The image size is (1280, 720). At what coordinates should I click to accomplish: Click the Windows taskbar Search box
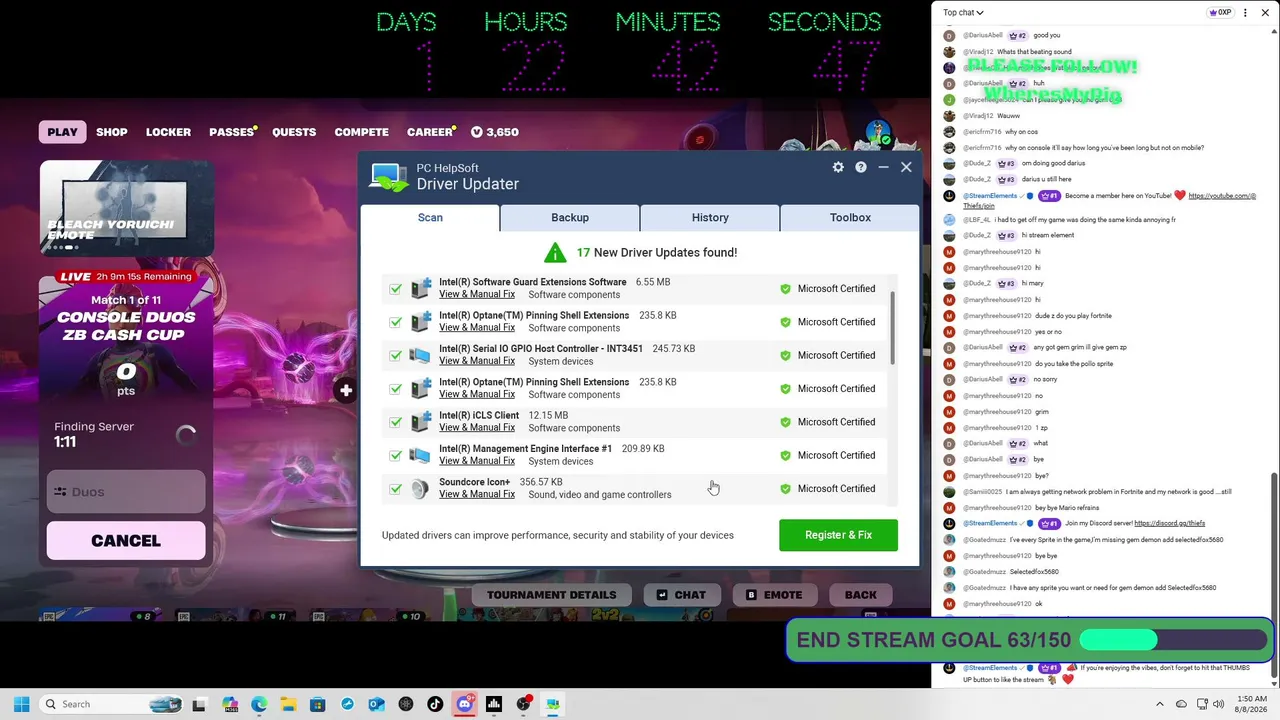(111, 704)
